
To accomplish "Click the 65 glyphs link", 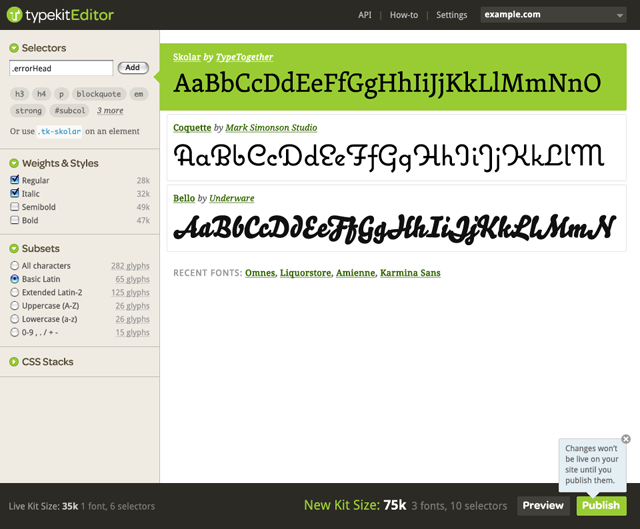I will pyautogui.click(x=132, y=280).
